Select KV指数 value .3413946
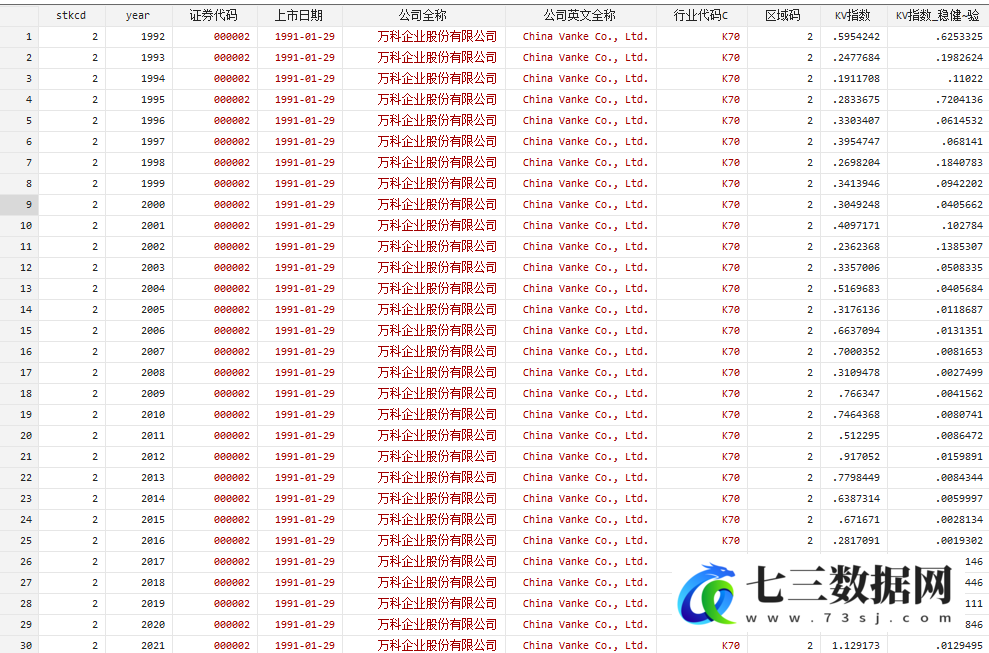 tap(856, 184)
